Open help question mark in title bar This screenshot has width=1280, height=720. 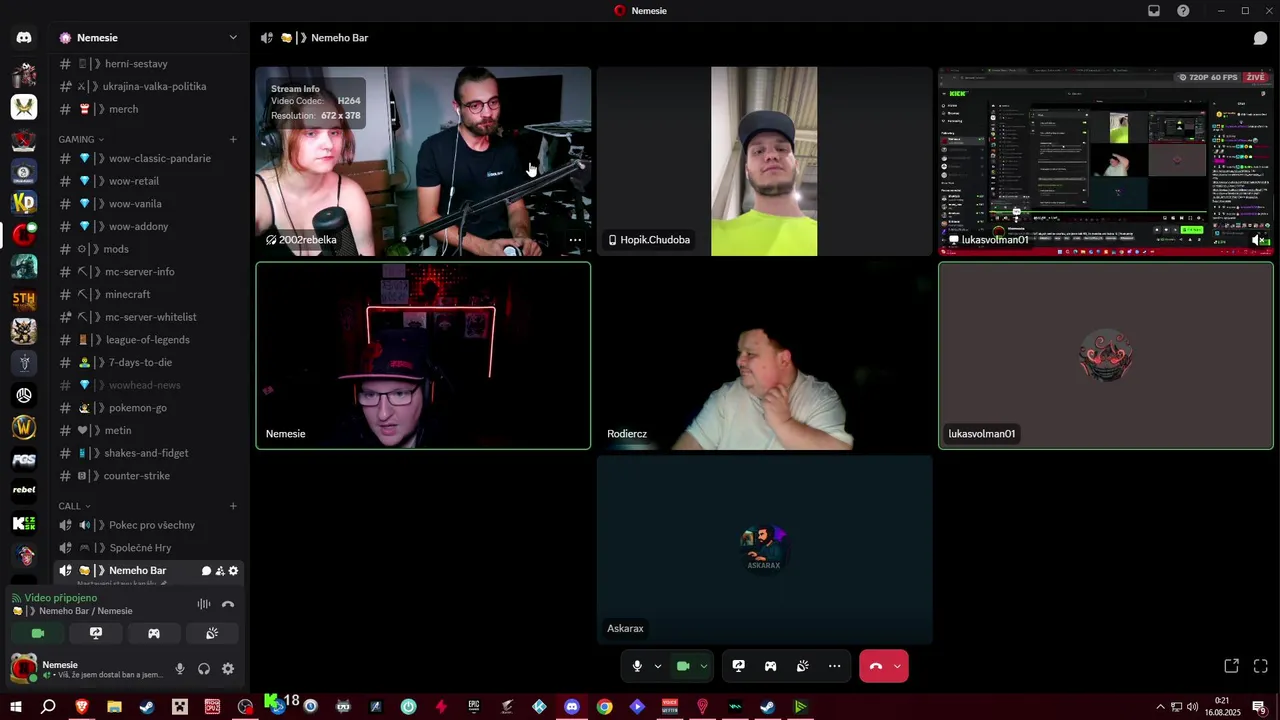click(x=1184, y=11)
